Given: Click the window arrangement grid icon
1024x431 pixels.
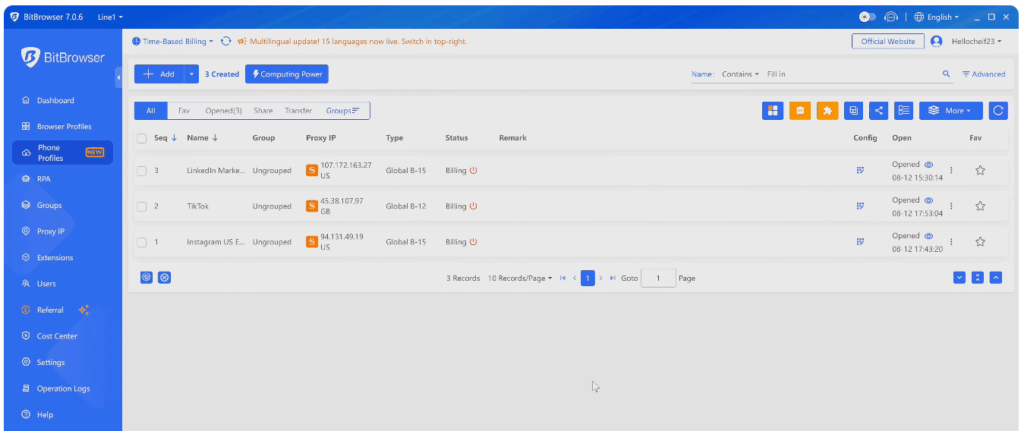Looking at the screenshot, I should (773, 110).
